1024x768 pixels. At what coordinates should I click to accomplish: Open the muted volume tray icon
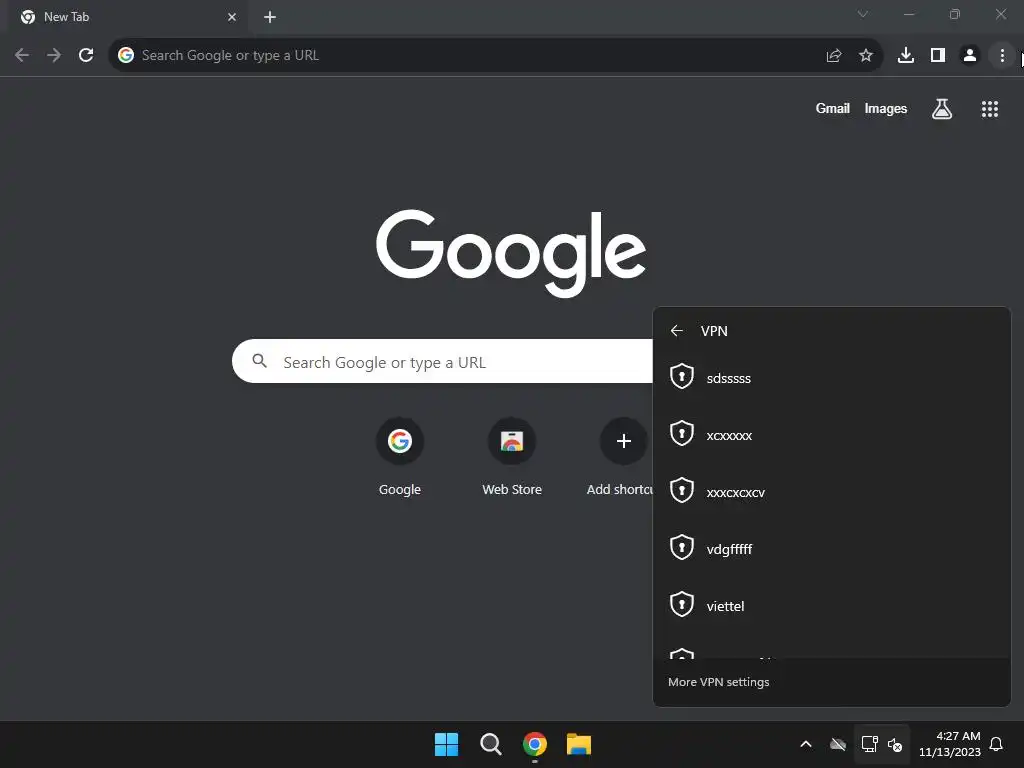(895, 744)
